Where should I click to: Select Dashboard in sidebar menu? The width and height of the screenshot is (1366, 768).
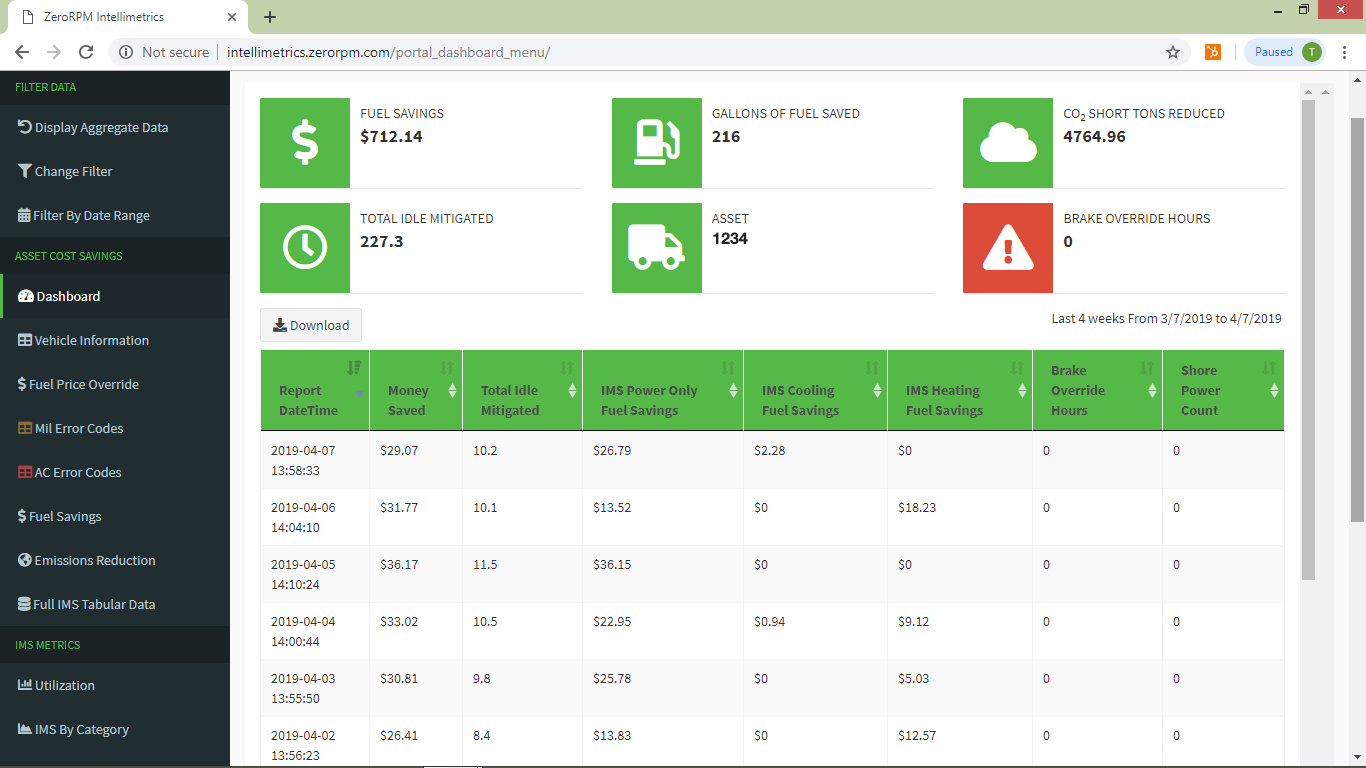click(x=115, y=296)
